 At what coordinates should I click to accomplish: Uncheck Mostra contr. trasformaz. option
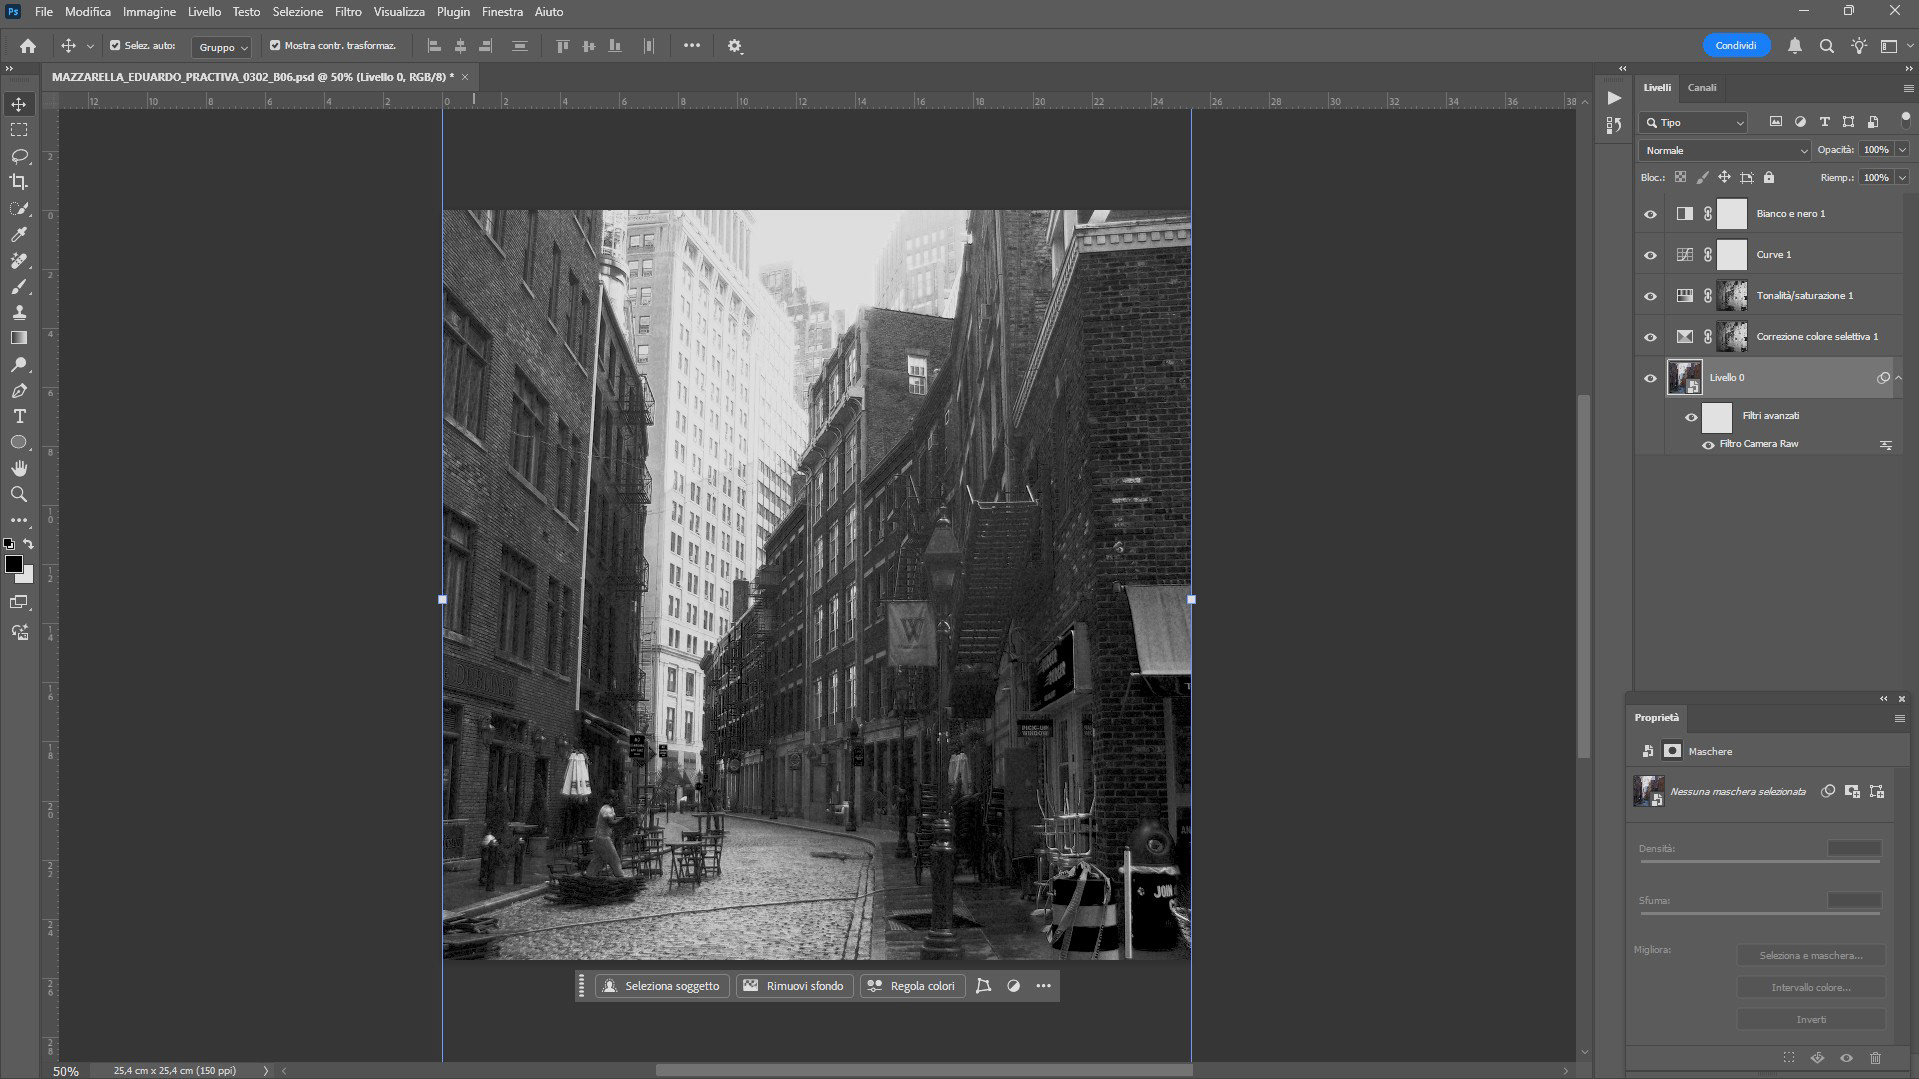pyautogui.click(x=275, y=45)
